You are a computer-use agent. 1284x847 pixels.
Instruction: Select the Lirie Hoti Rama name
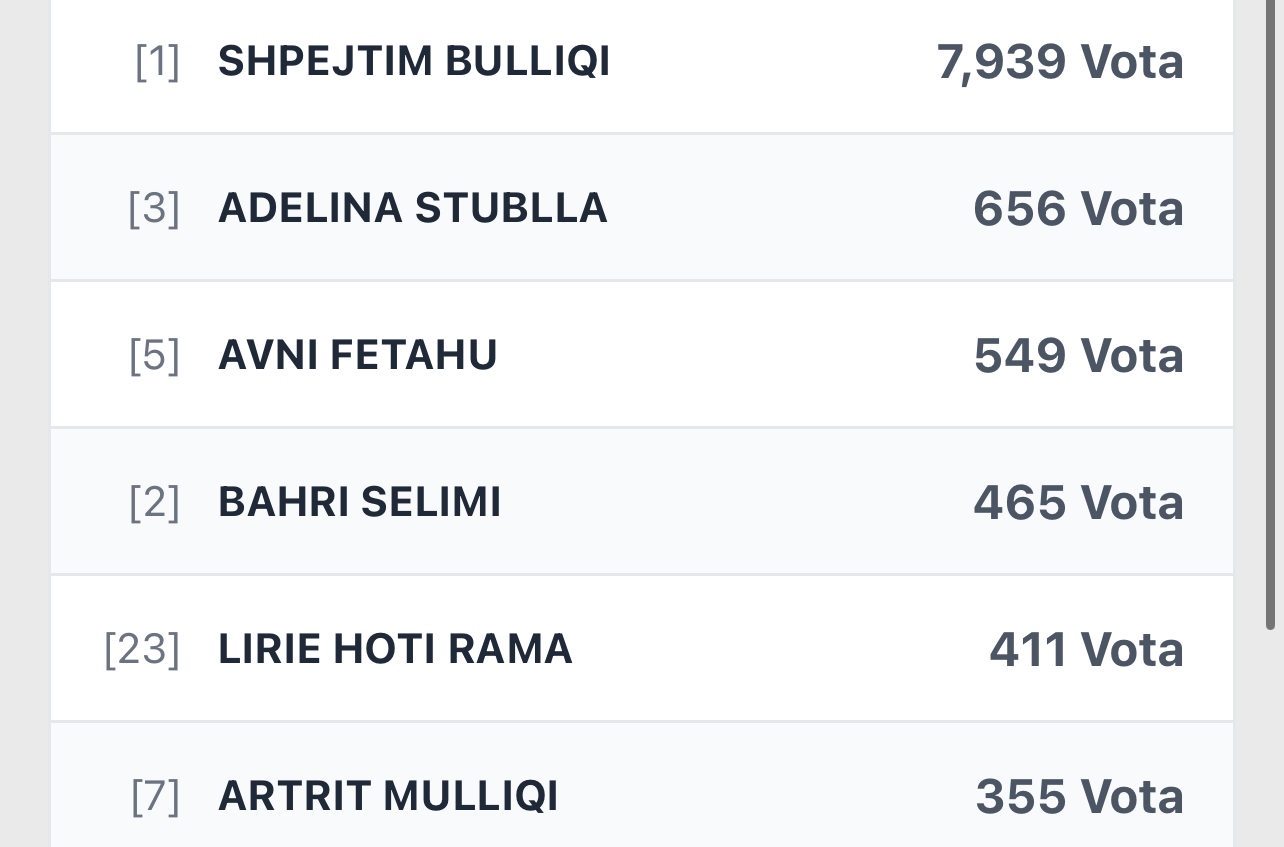click(395, 649)
